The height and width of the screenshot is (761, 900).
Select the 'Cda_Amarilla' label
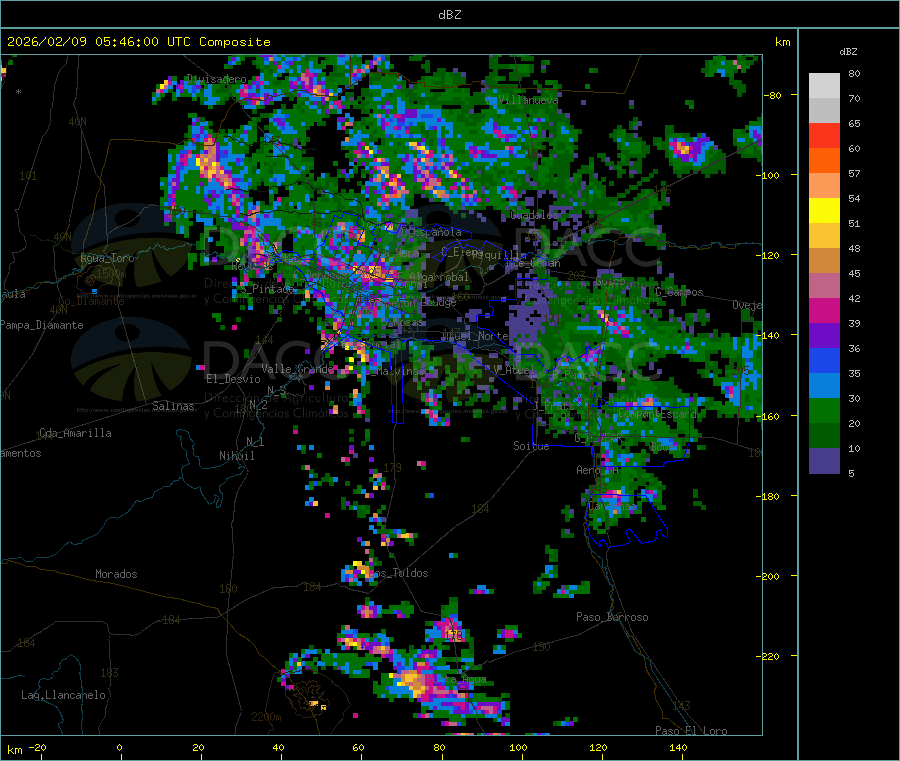75,433
